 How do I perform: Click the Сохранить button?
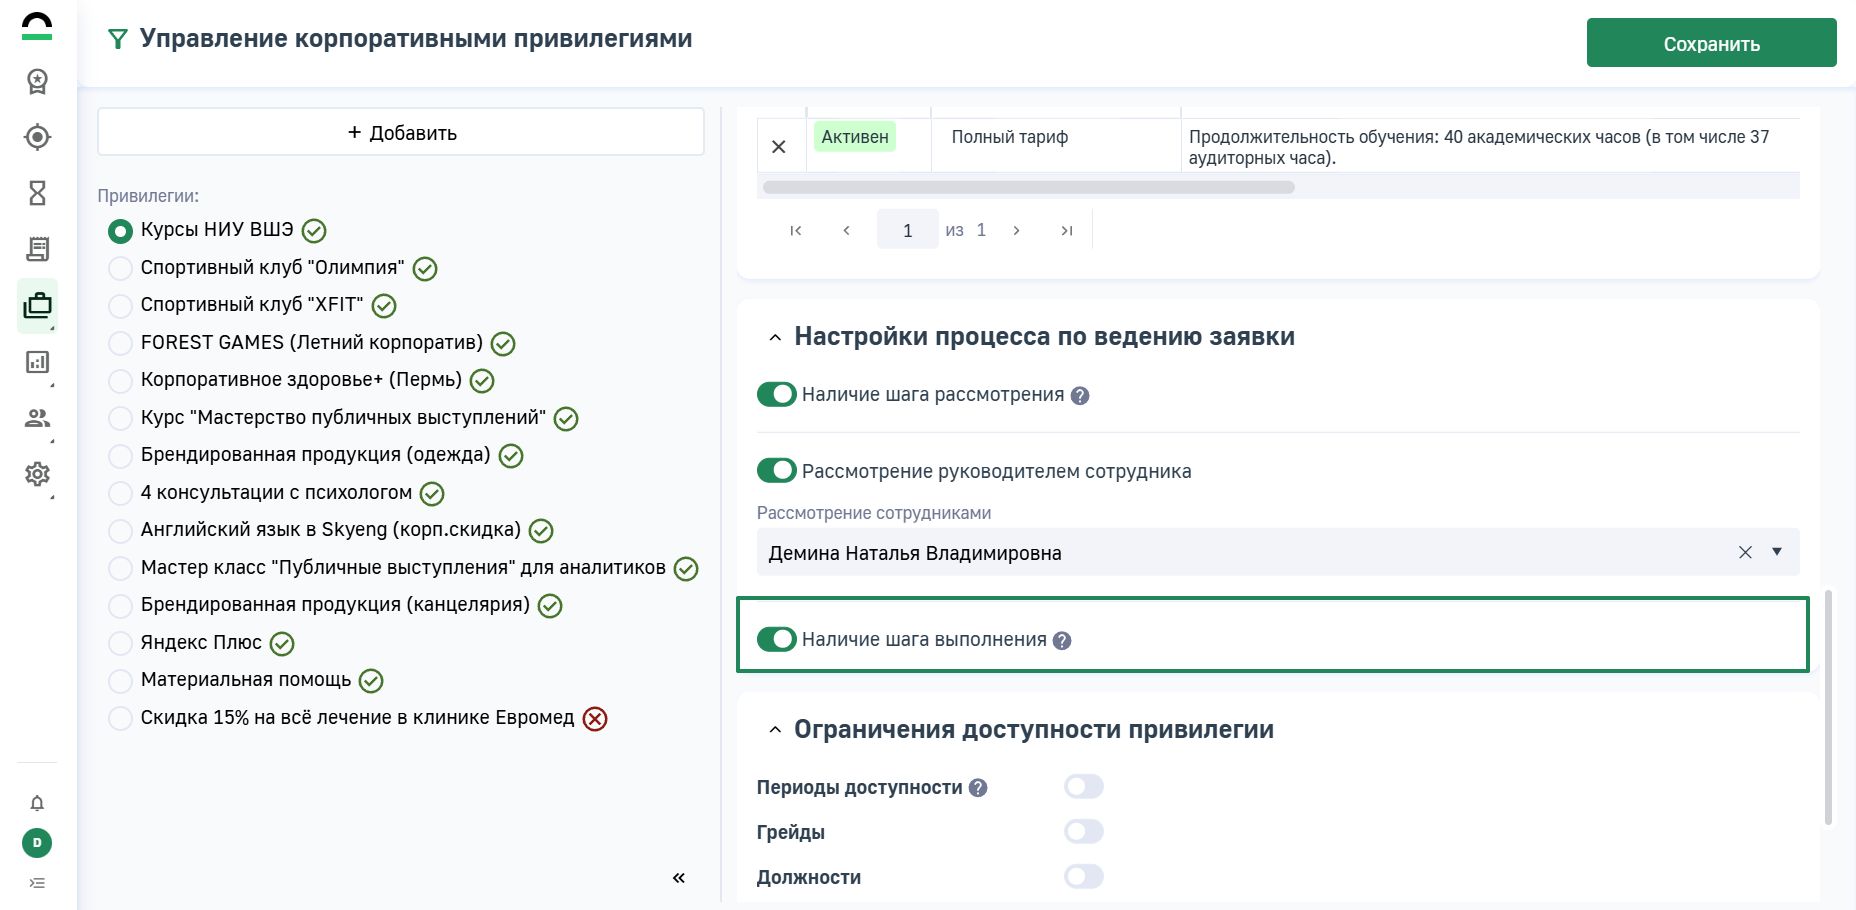tap(1711, 43)
